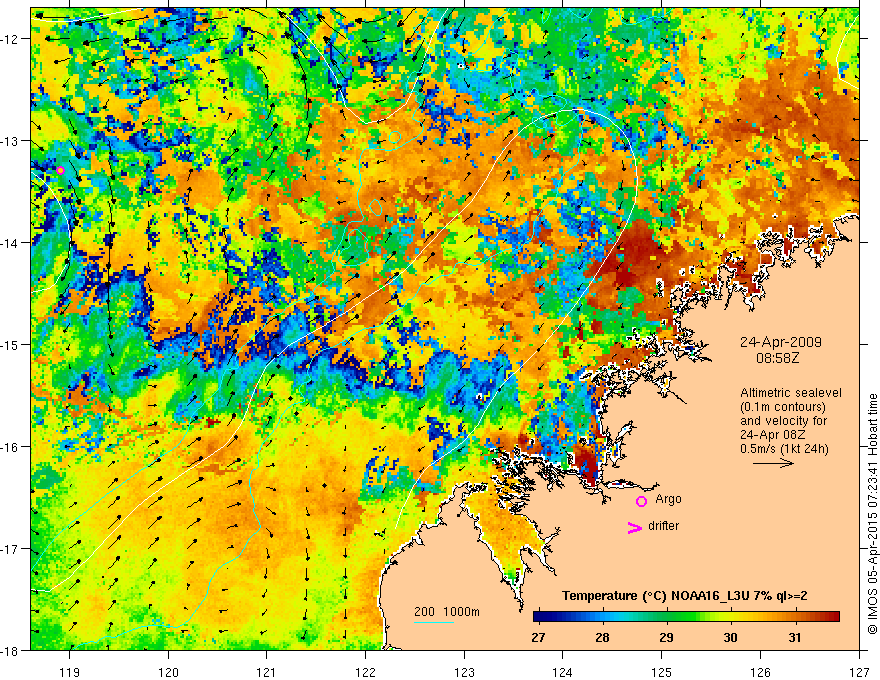Click the 'and velocity for' caption line

pos(784,421)
